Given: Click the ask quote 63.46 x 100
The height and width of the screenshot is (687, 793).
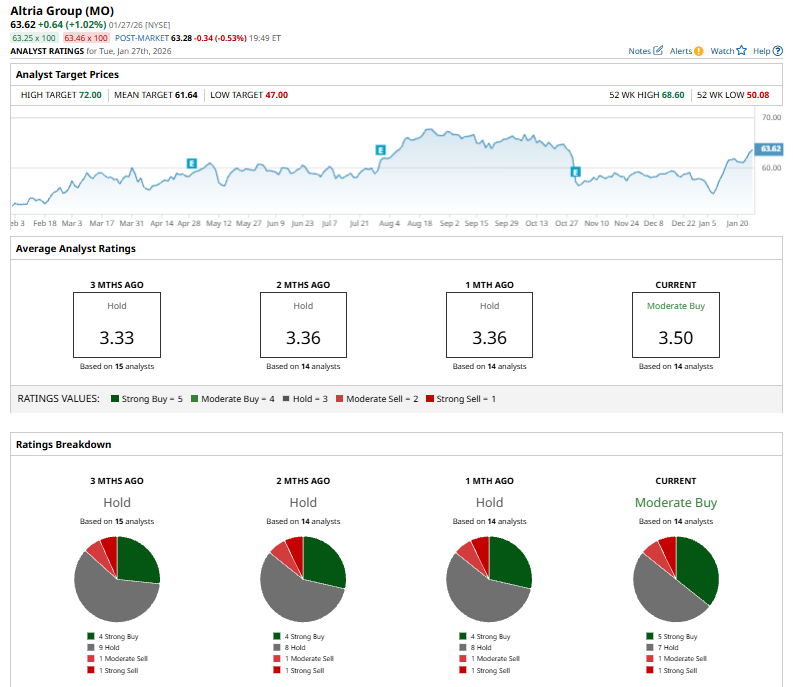Looking at the screenshot, I should tap(86, 38).
